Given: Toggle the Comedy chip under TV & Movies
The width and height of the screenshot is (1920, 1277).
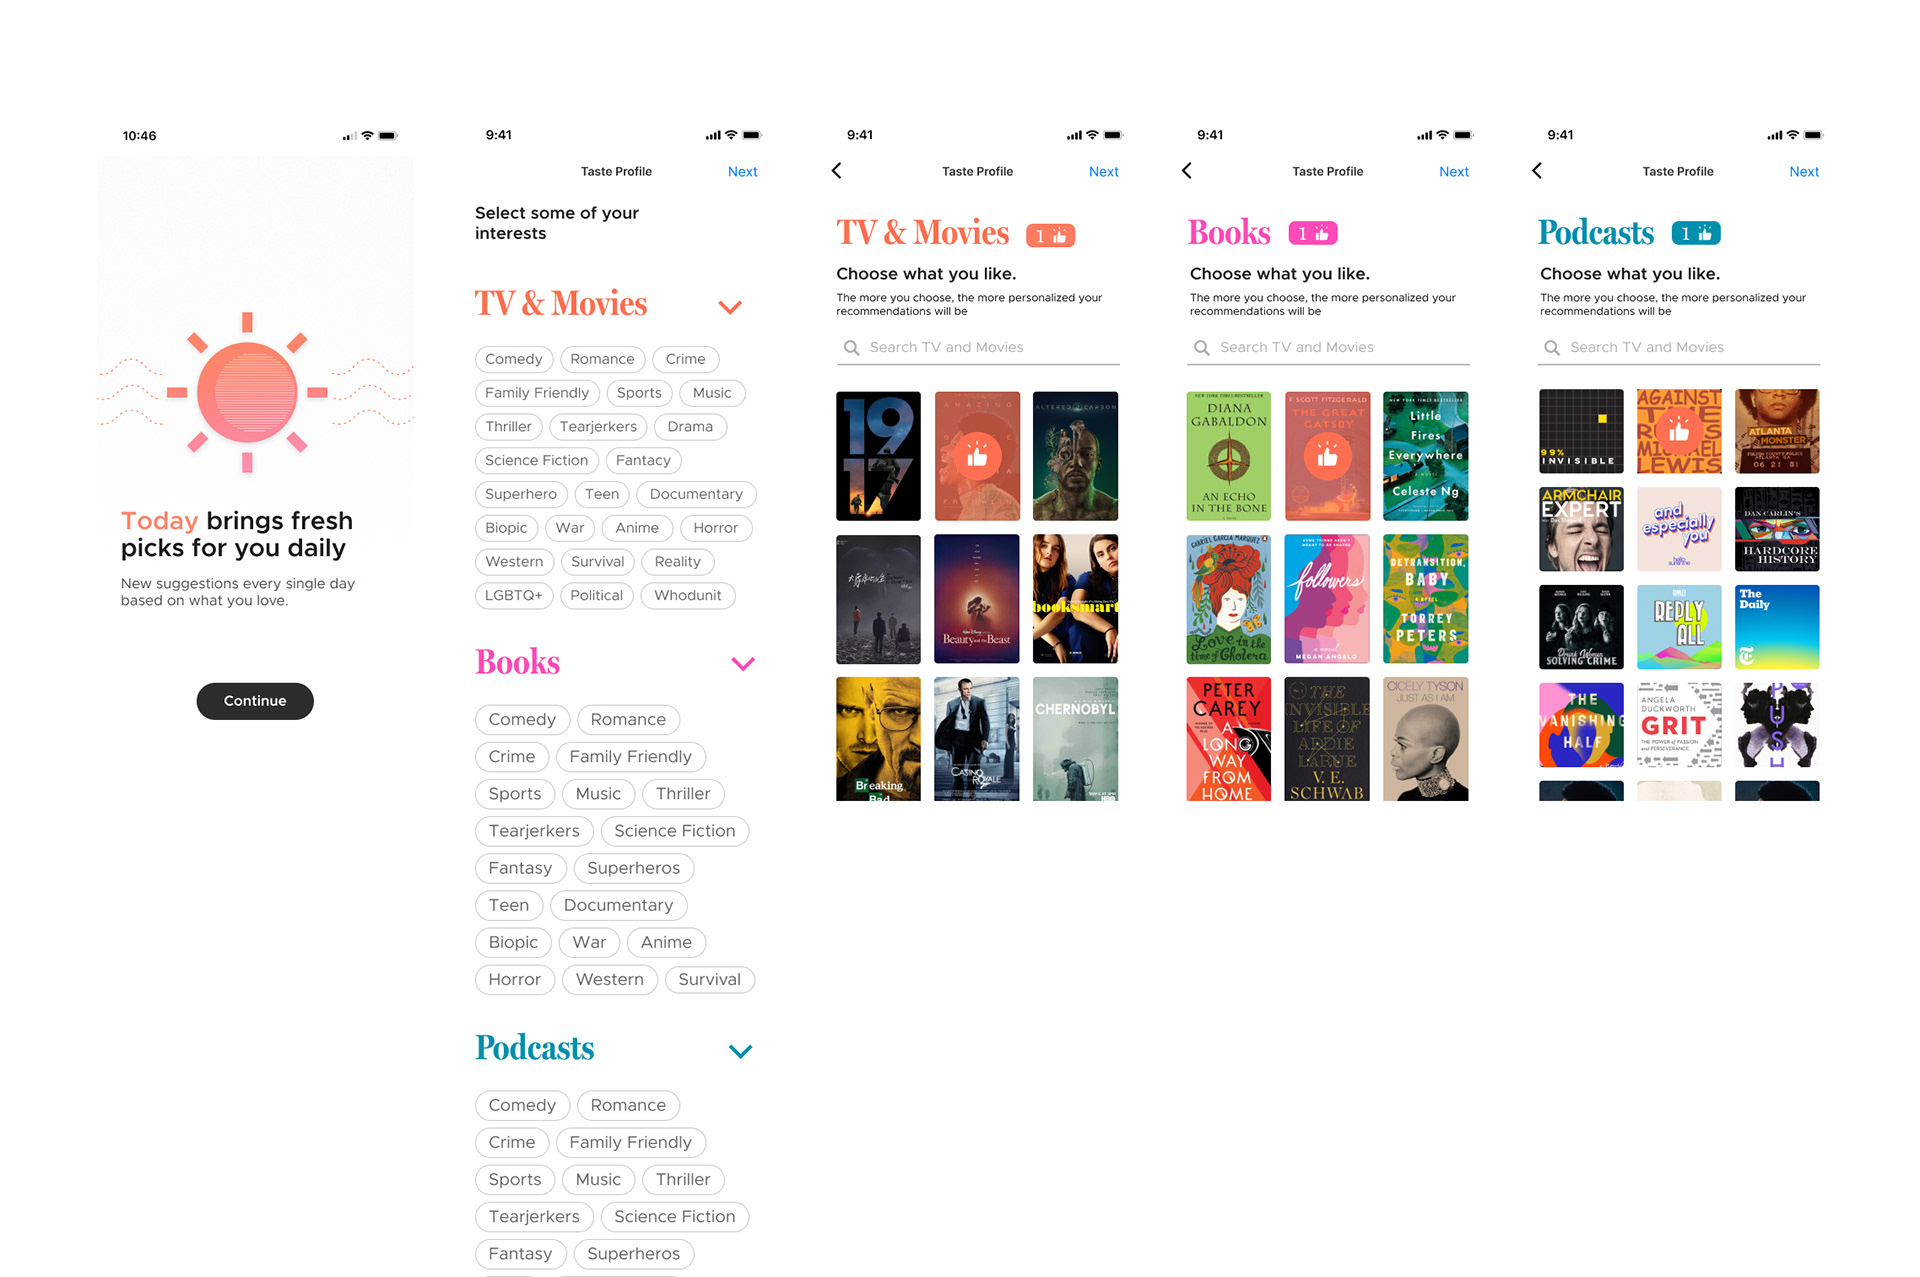Looking at the screenshot, I should coord(514,359).
